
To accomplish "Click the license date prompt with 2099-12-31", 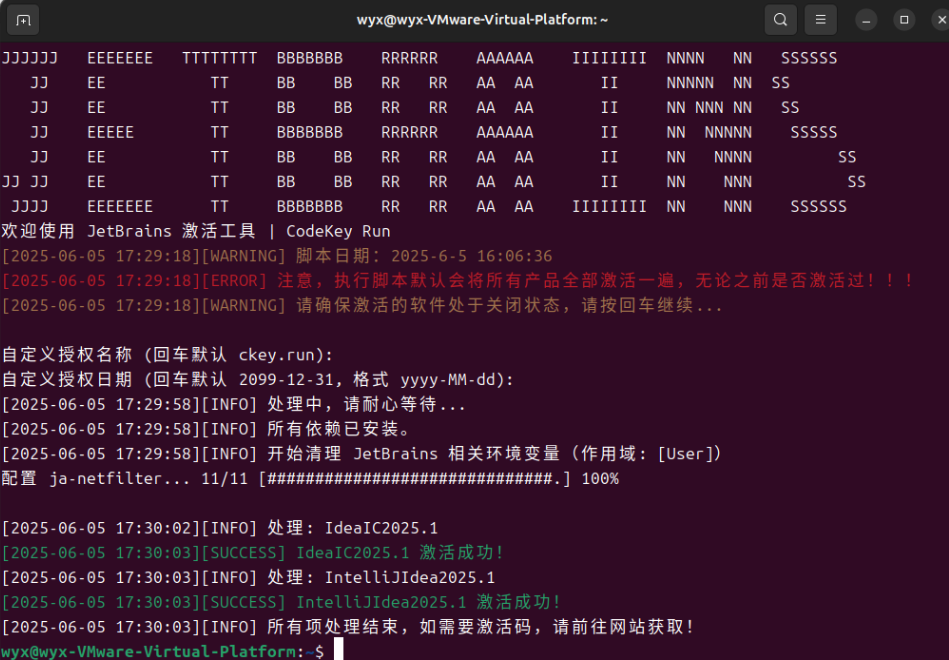I will click(x=258, y=380).
